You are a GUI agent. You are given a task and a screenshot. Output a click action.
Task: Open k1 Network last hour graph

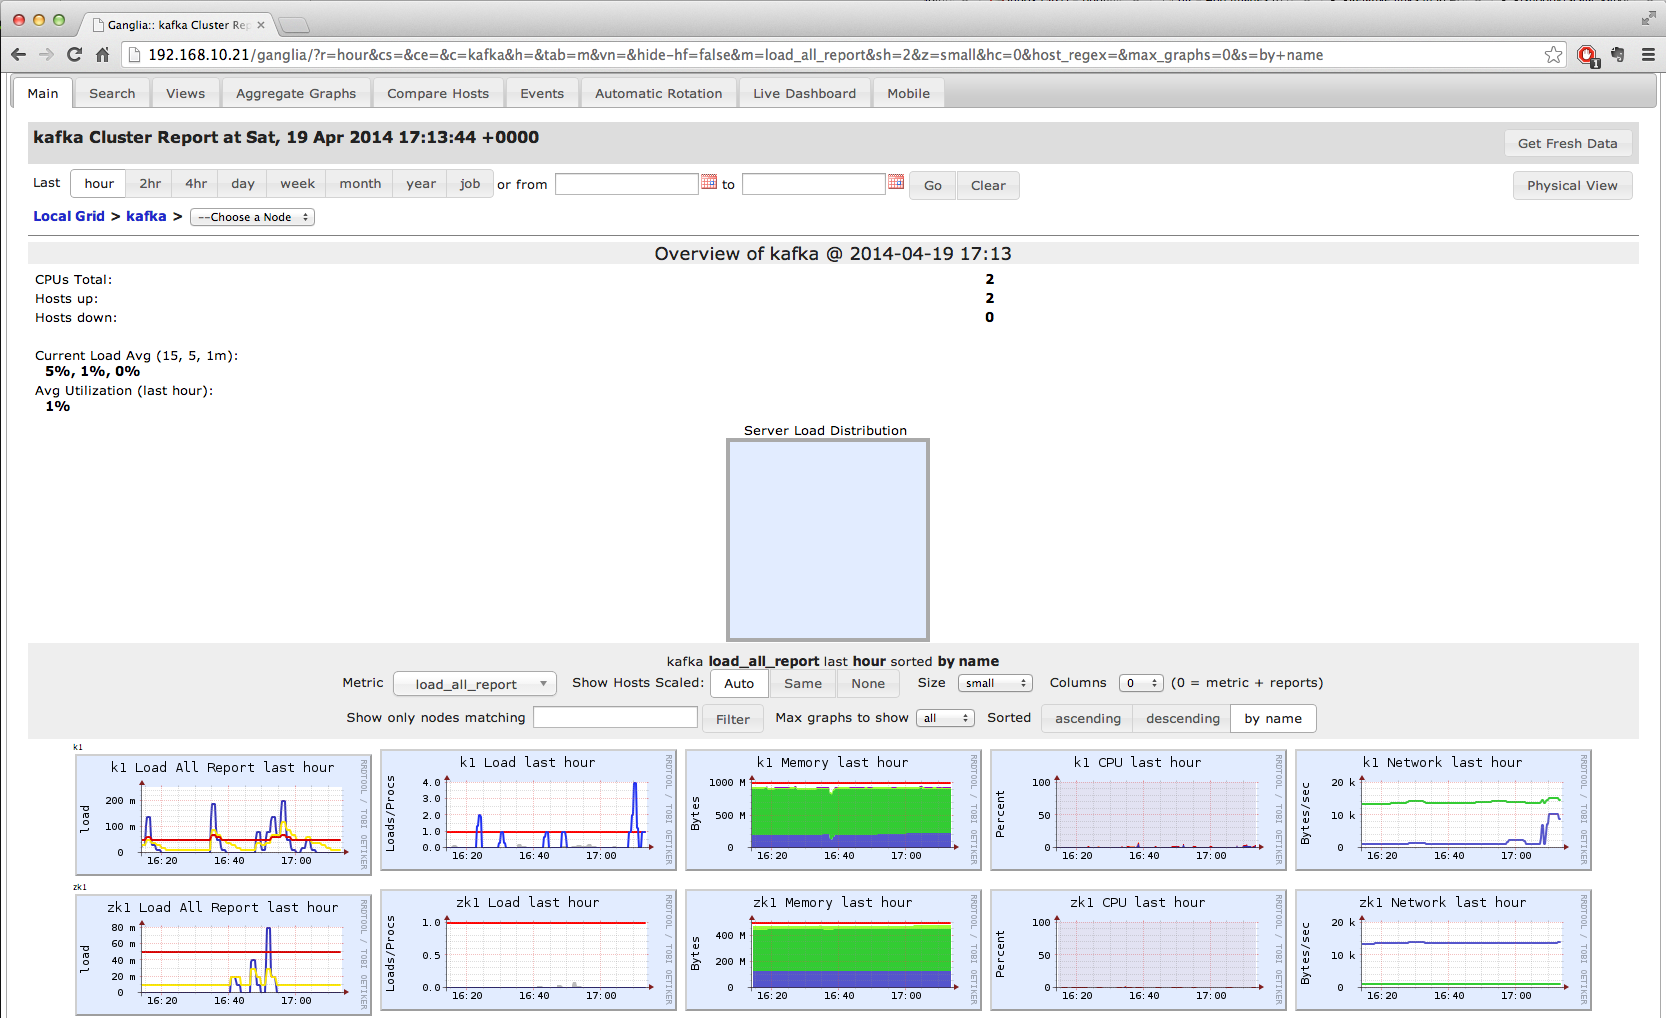(1443, 810)
